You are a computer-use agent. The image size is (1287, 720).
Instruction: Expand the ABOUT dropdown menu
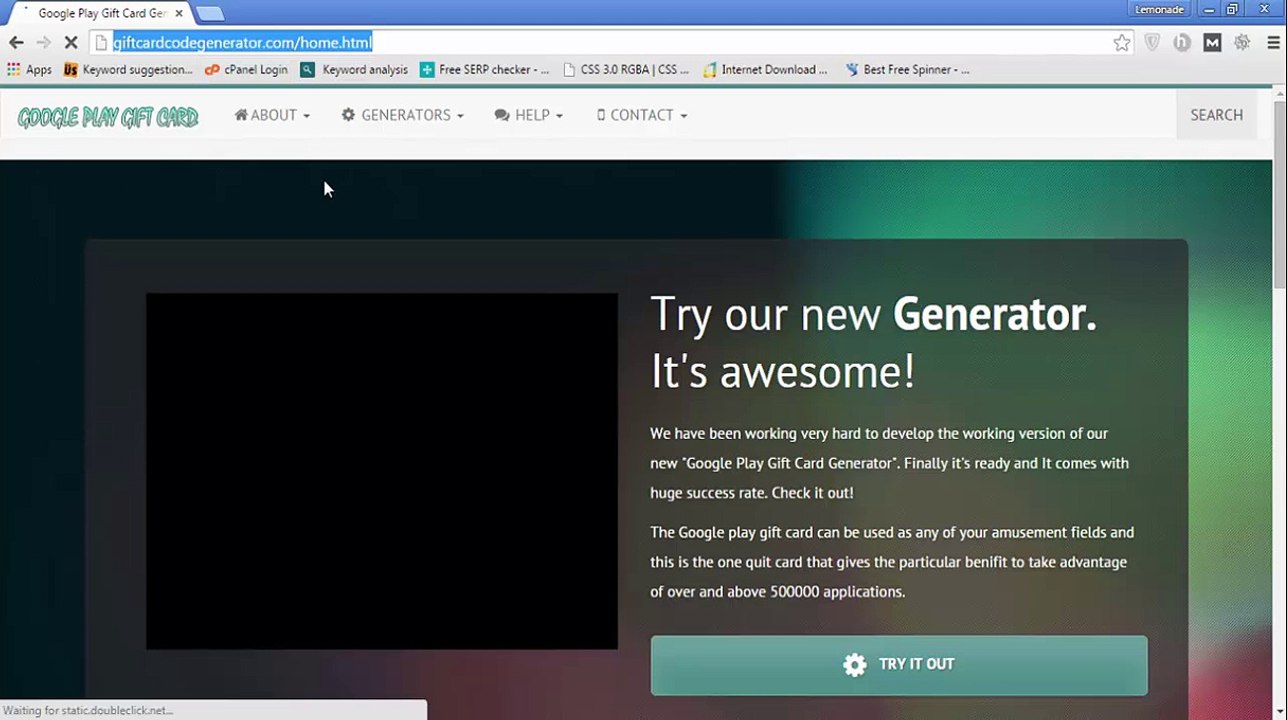pyautogui.click(x=272, y=115)
